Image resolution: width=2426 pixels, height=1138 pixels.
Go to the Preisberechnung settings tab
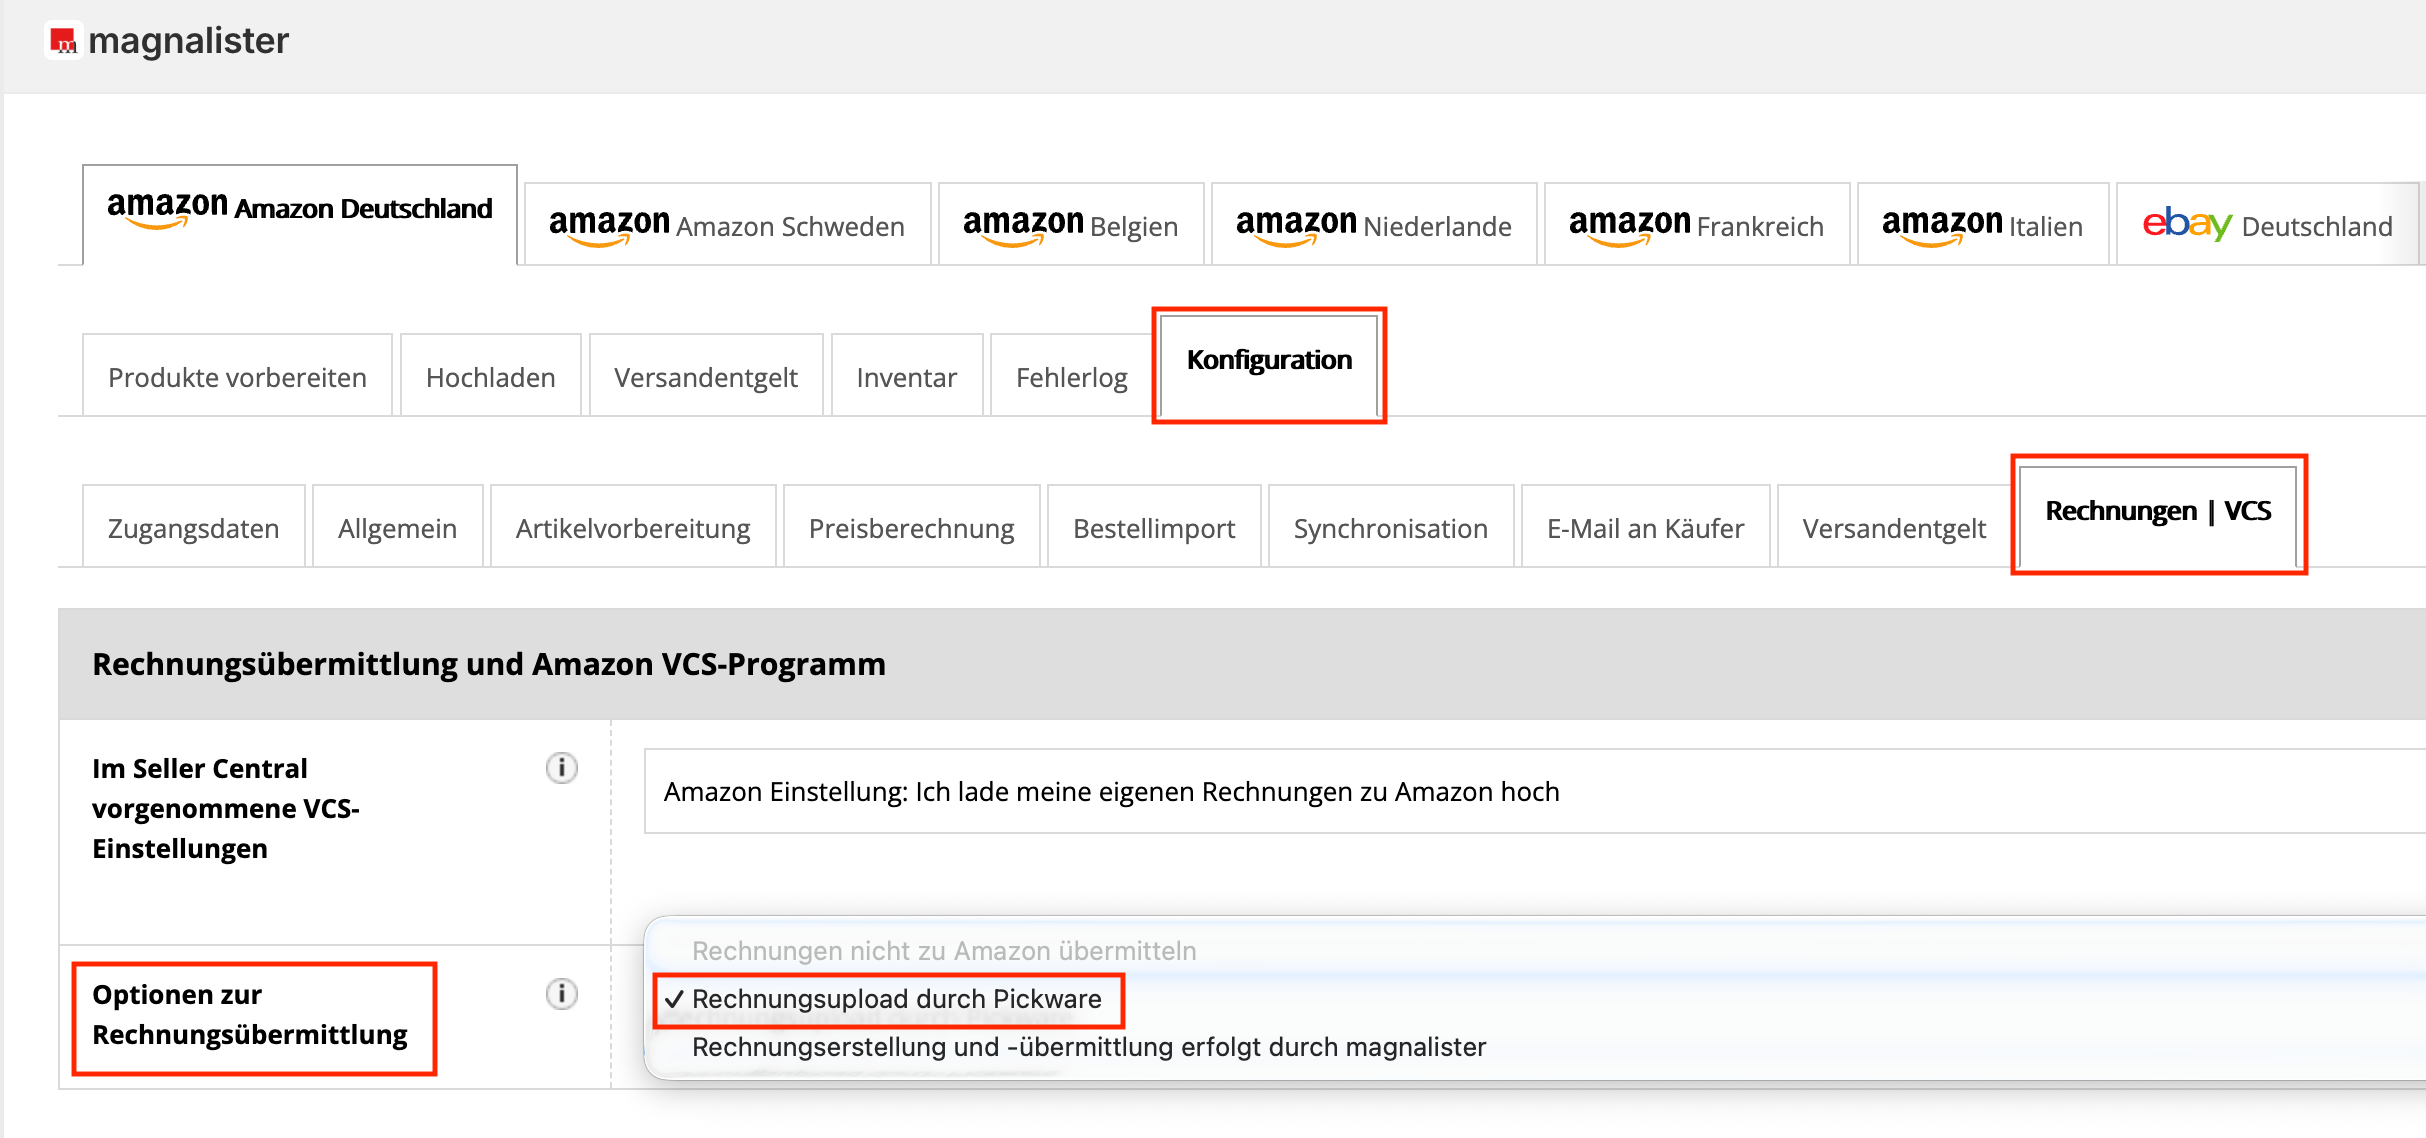[911, 528]
